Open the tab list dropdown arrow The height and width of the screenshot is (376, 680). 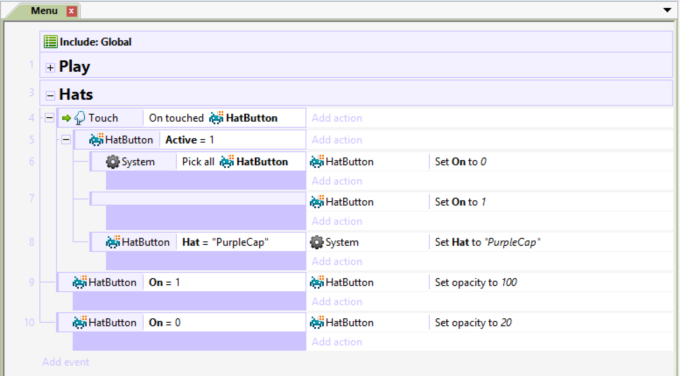tap(667, 10)
